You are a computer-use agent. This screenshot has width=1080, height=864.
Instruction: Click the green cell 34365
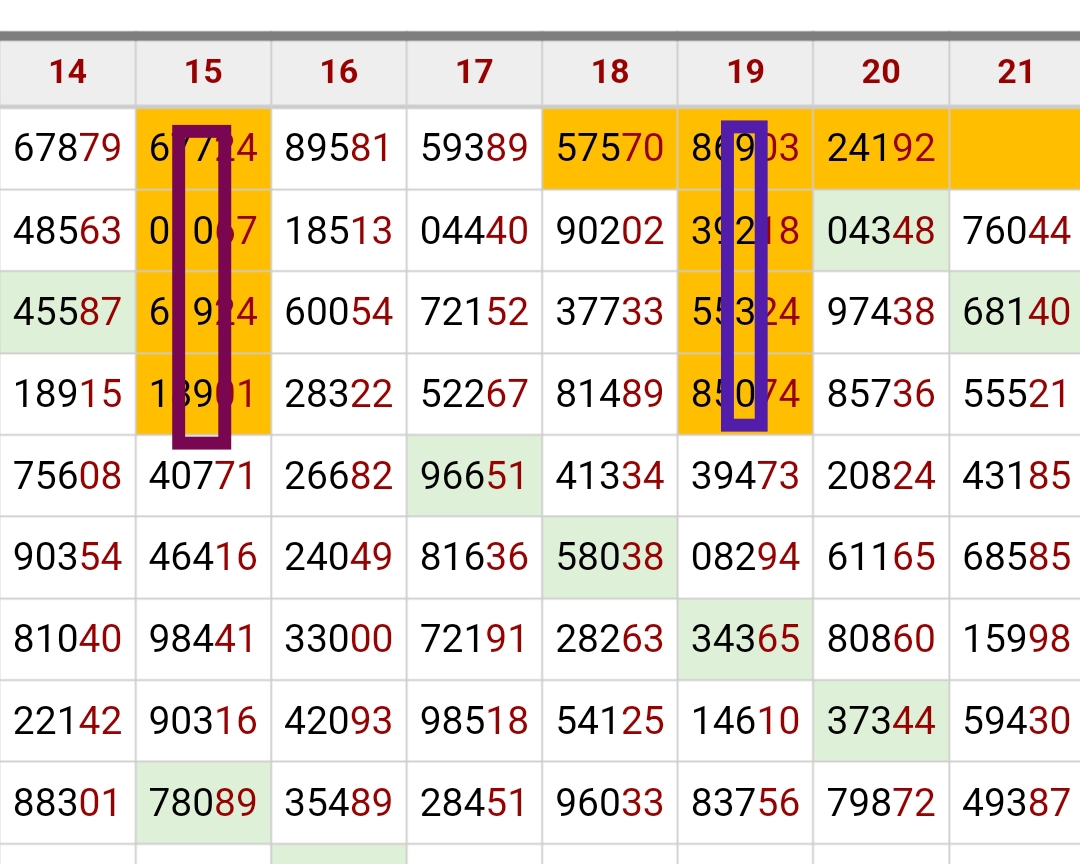(x=745, y=639)
